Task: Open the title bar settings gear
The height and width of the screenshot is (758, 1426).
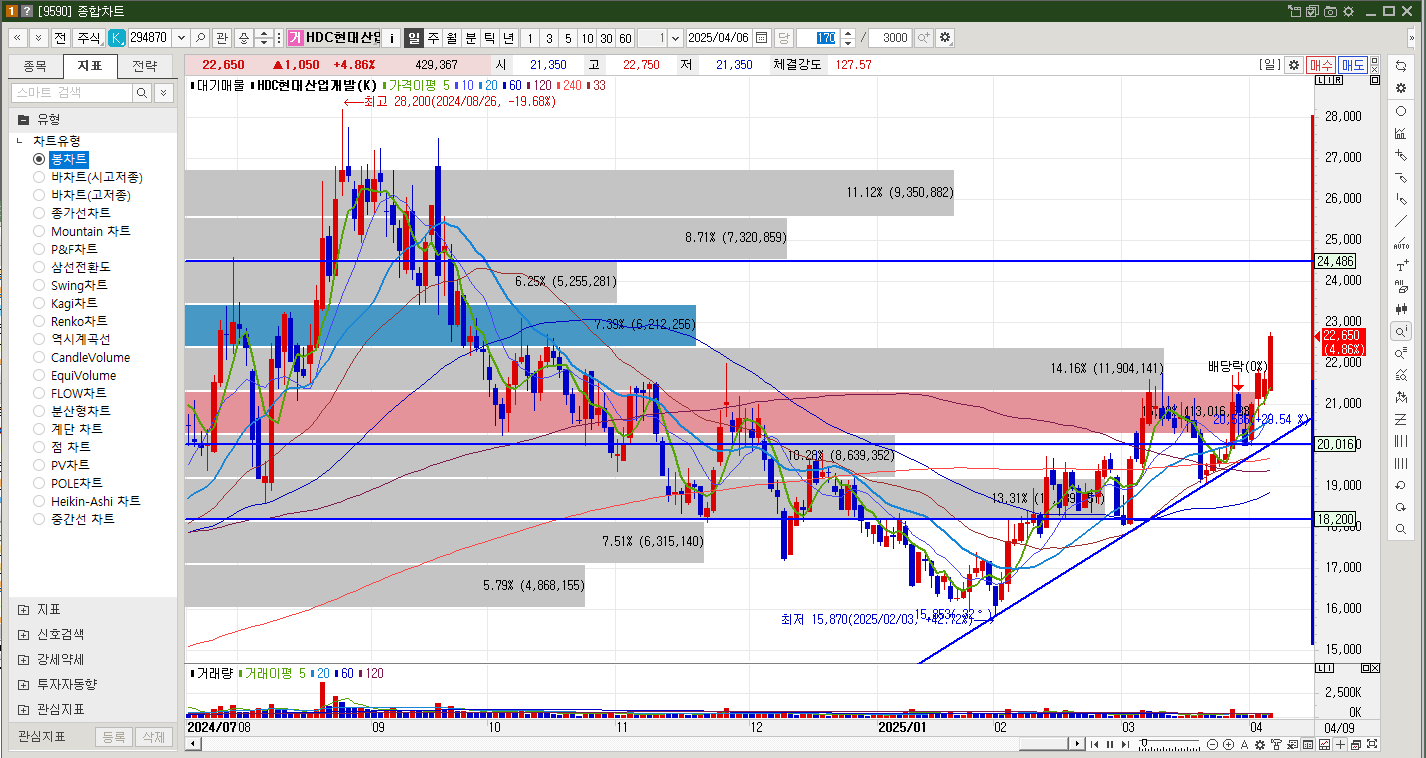Action: click(x=1347, y=11)
